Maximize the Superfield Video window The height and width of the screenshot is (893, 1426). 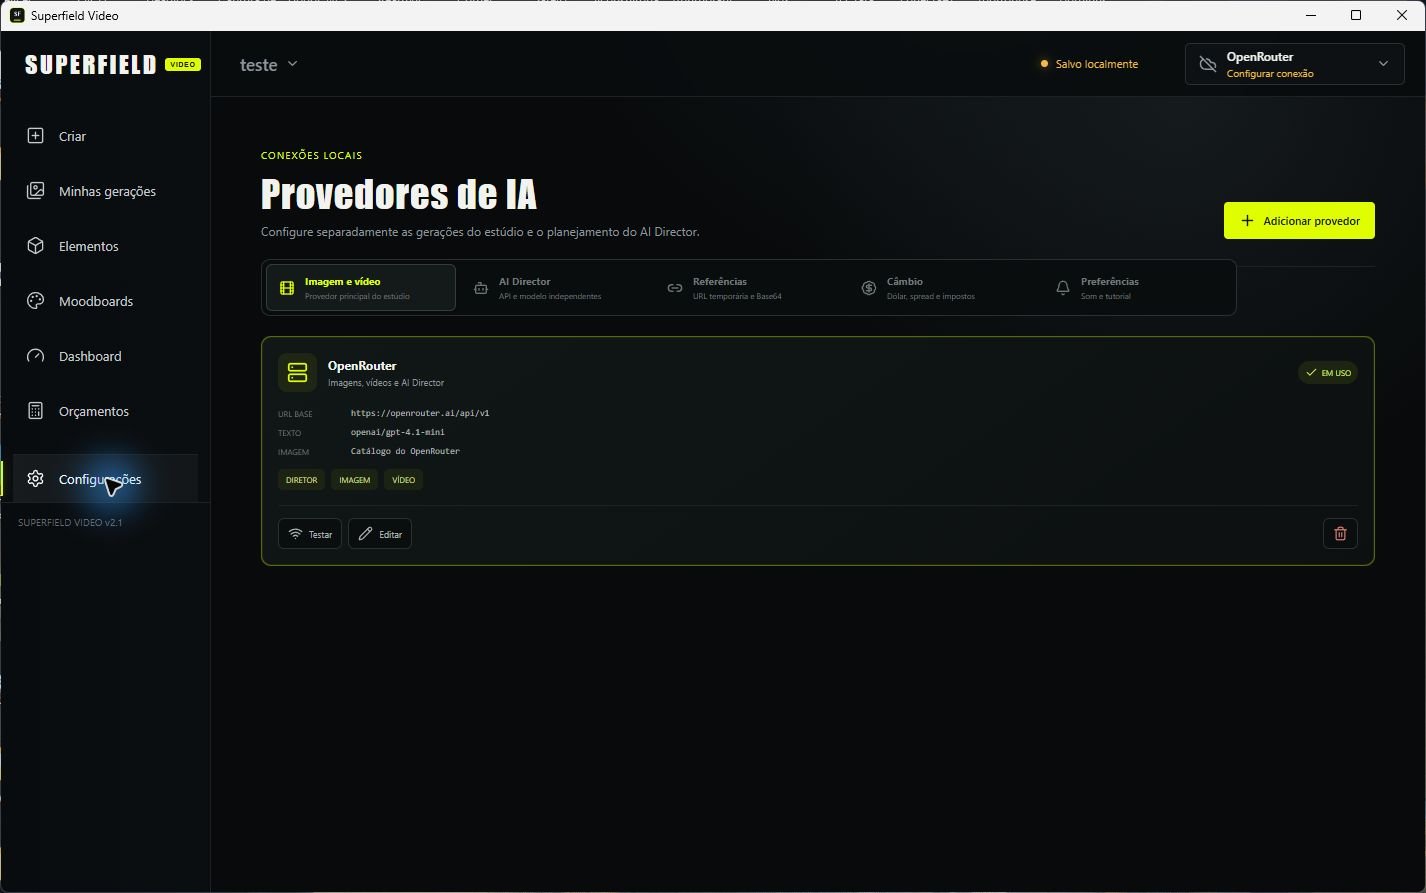coord(1356,15)
